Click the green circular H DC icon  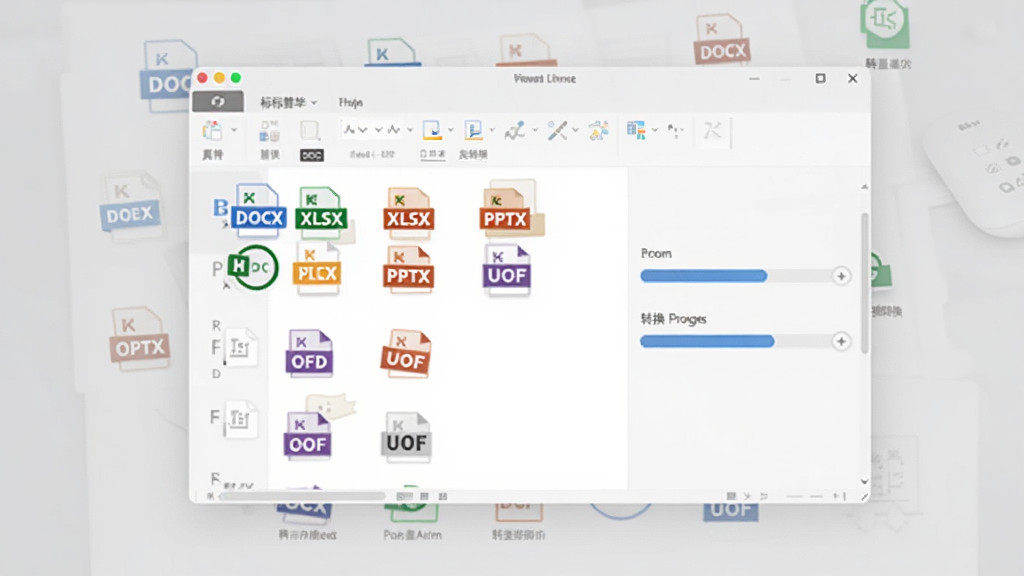click(253, 267)
